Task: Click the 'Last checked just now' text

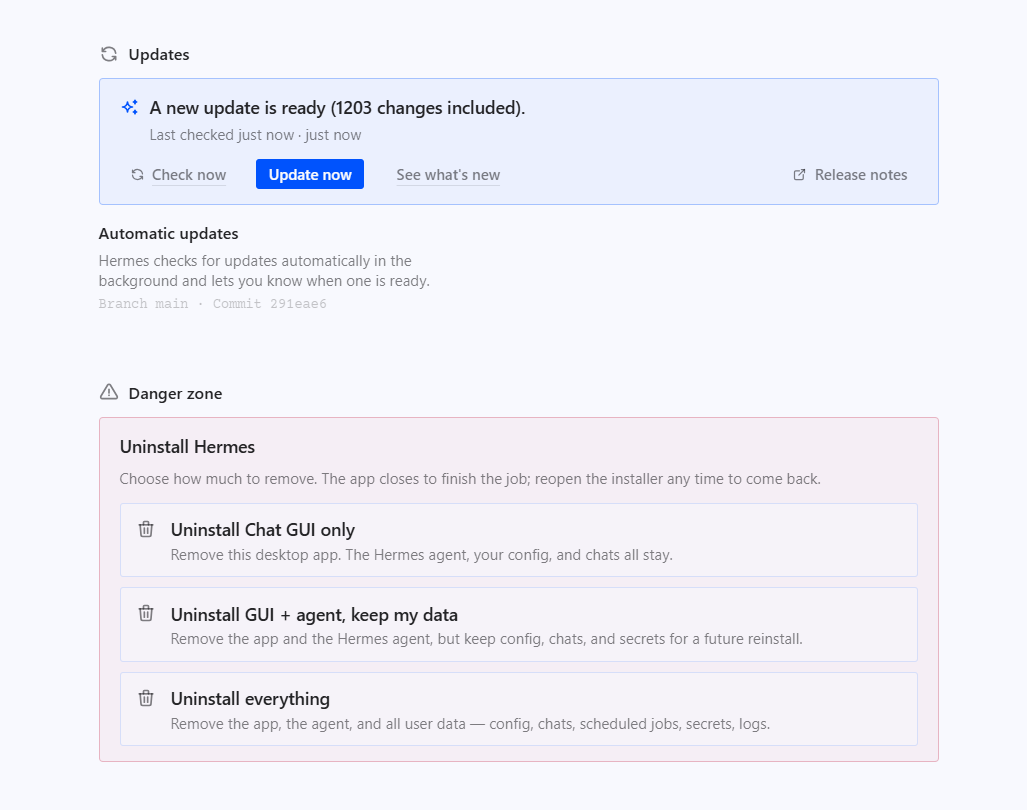Action: tap(255, 135)
